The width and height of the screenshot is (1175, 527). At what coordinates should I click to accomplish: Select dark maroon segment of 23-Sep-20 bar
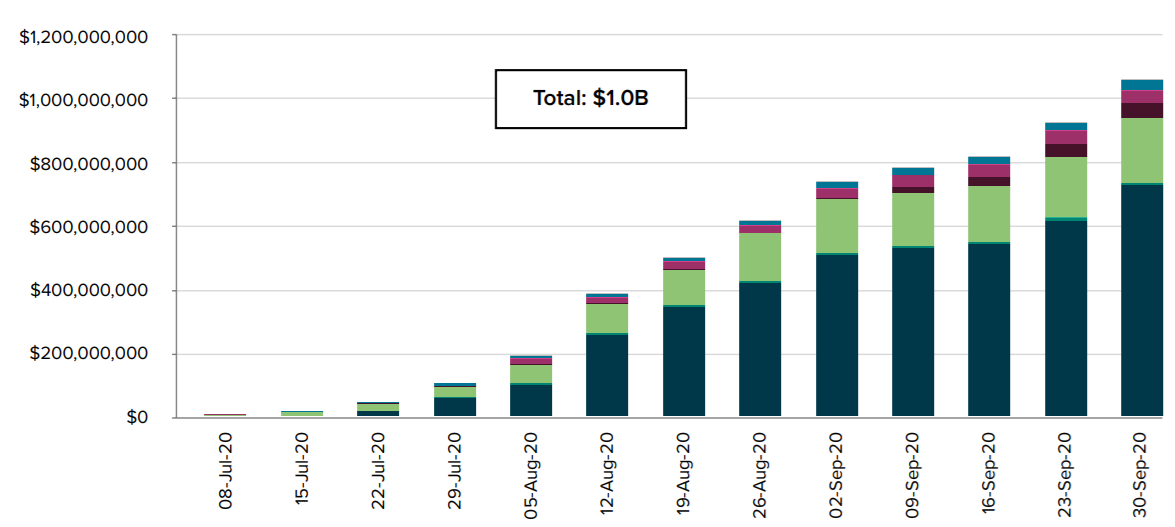(1066, 151)
